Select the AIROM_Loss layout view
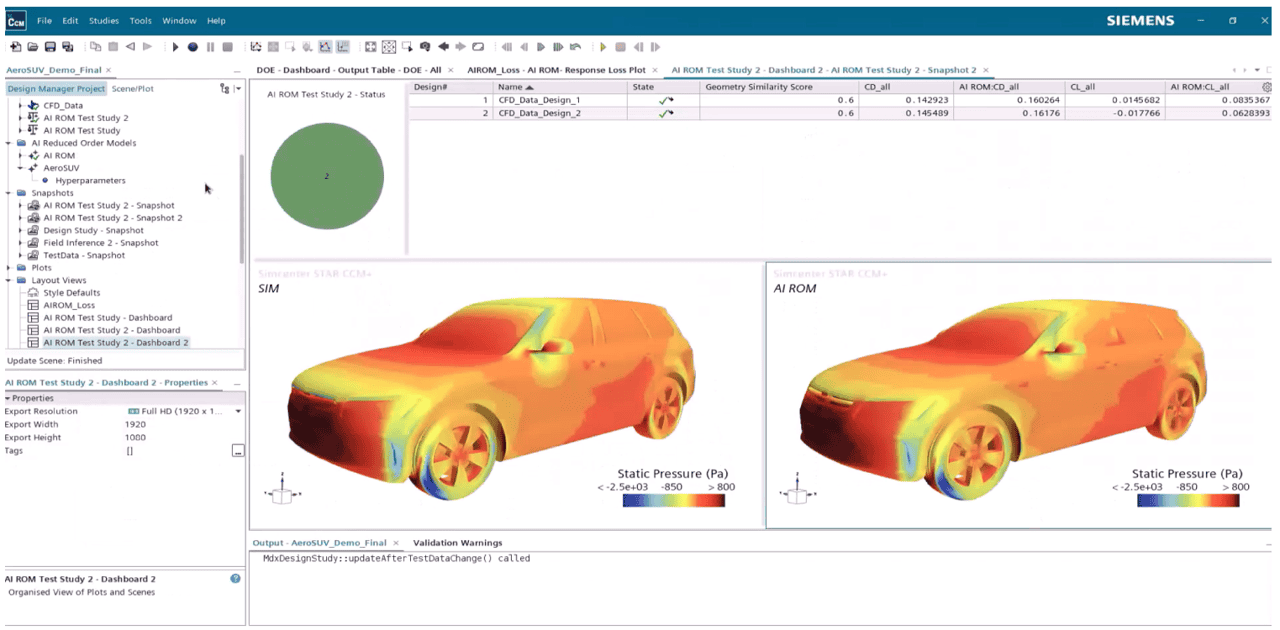Screen dimensions: 1280x630 (69, 305)
